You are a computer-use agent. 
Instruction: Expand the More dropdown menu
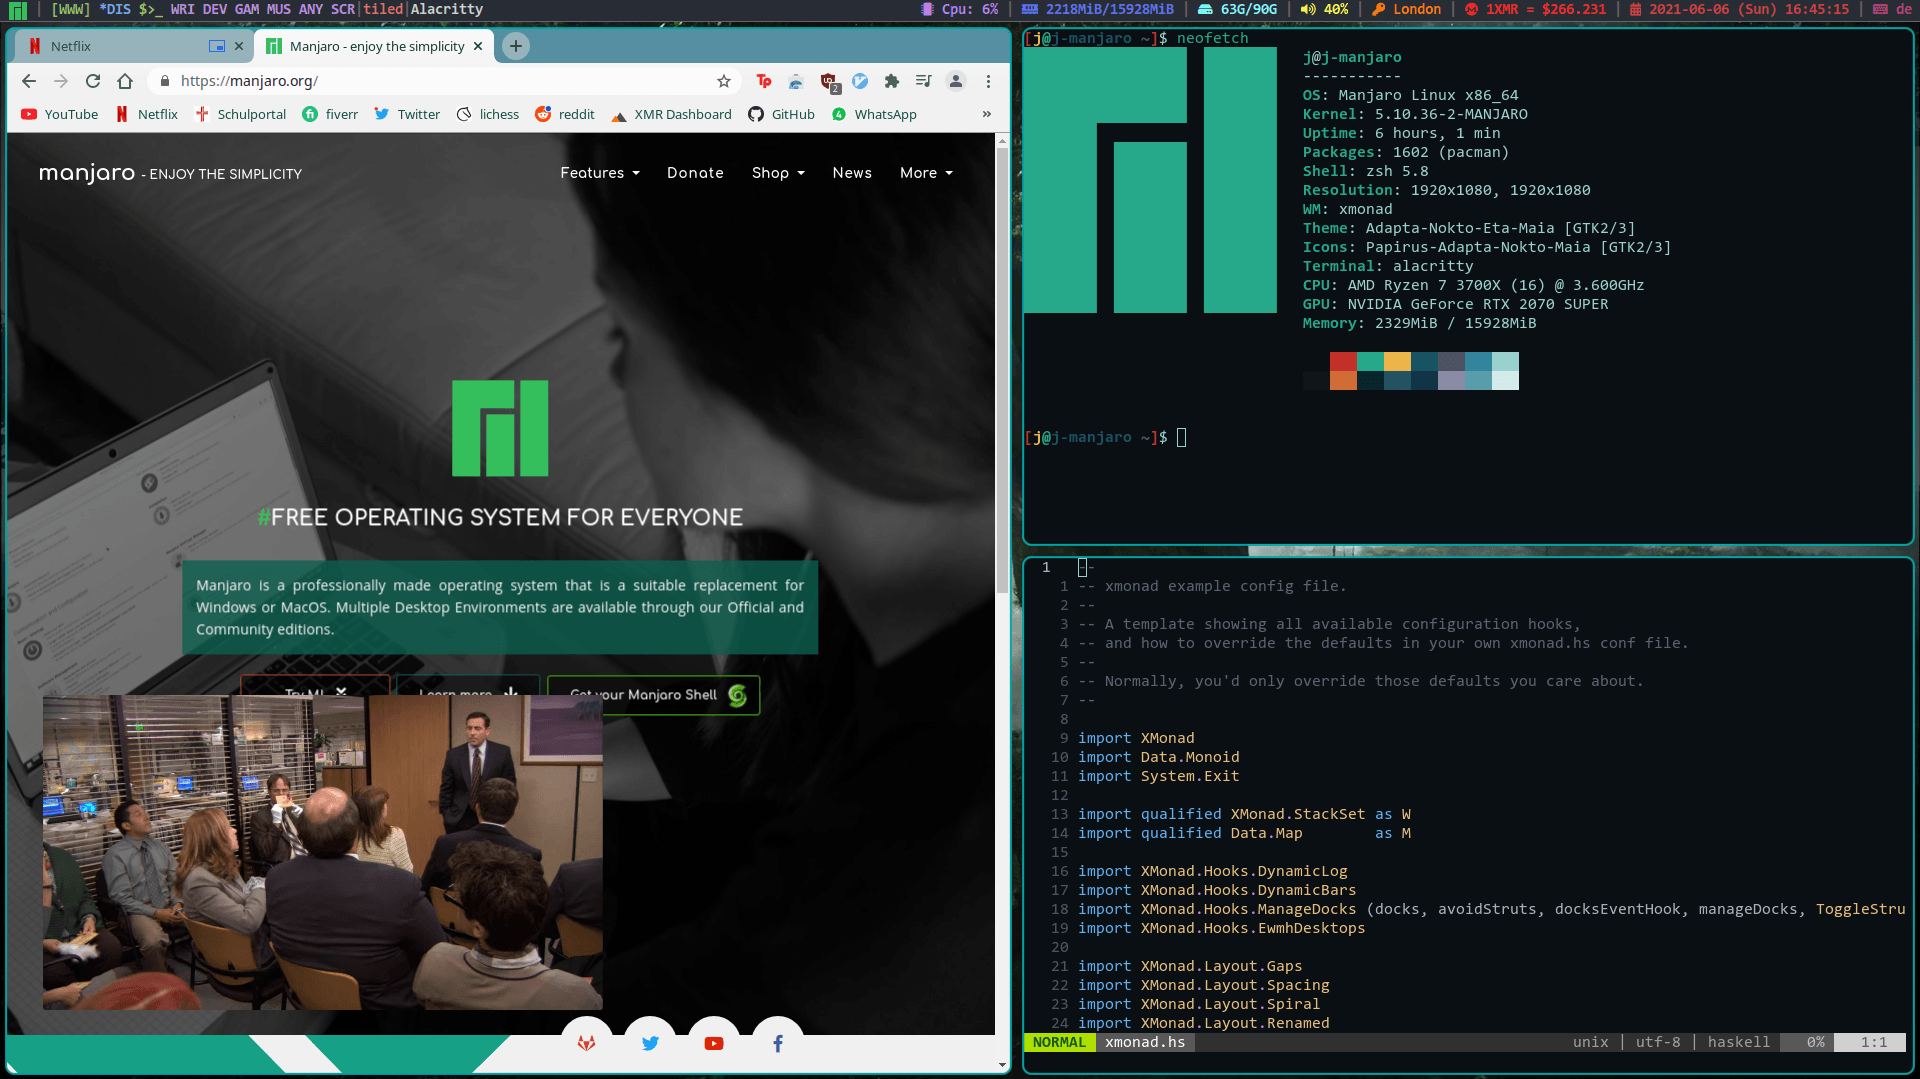click(926, 173)
